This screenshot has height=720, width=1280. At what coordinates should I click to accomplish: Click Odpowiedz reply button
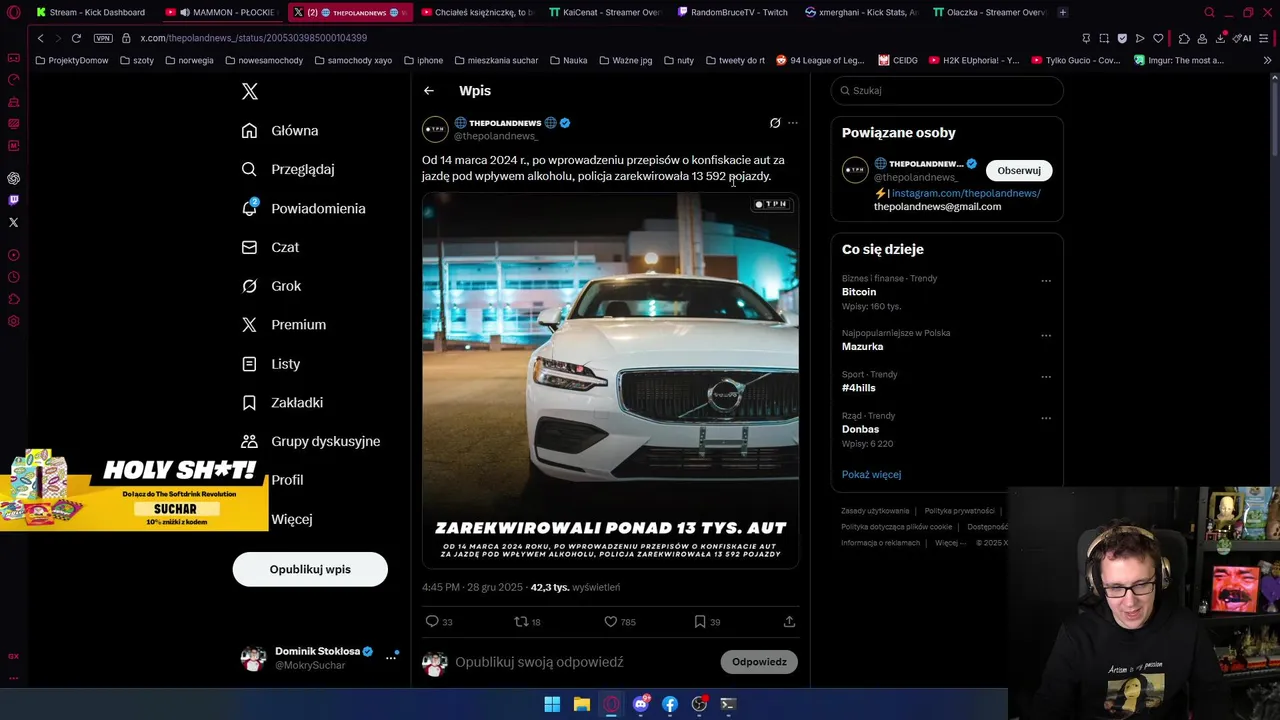pyautogui.click(x=759, y=662)
